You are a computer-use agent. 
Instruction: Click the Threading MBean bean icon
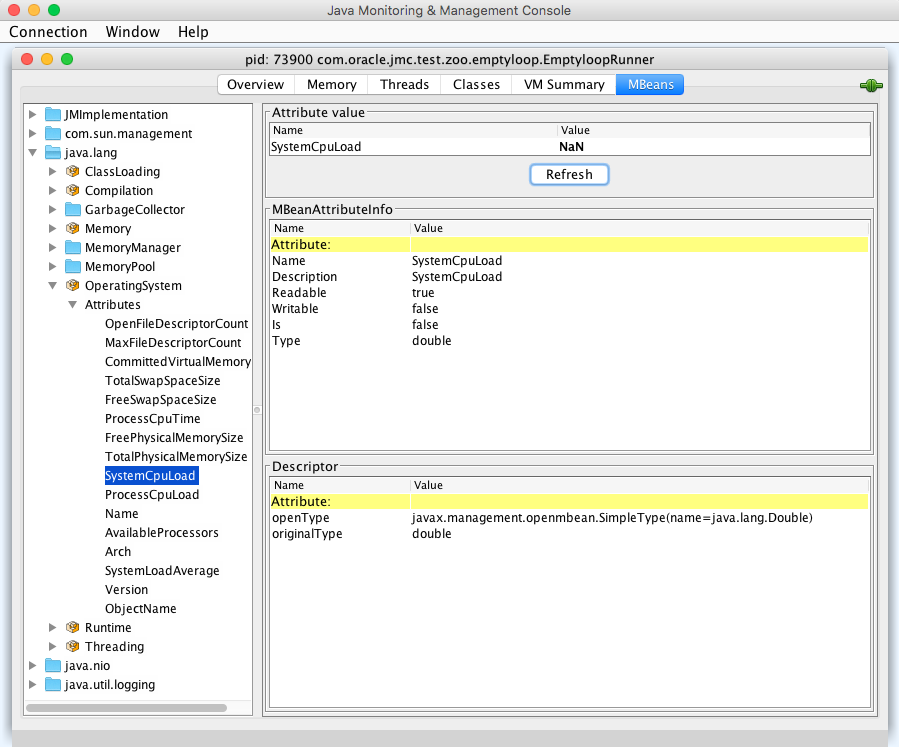click(x=72, y=647)
